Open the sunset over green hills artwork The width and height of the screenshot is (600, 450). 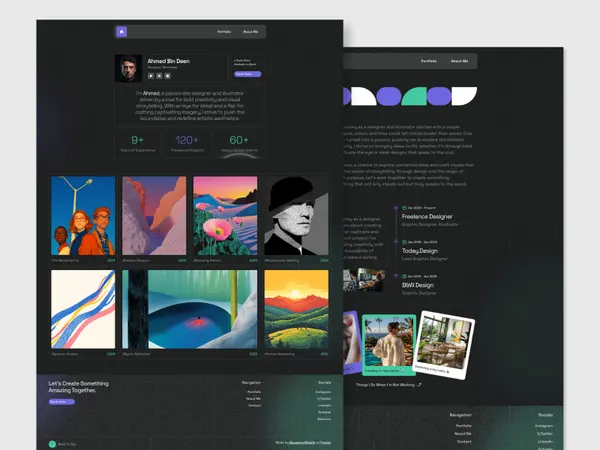[x=296, y=309]
